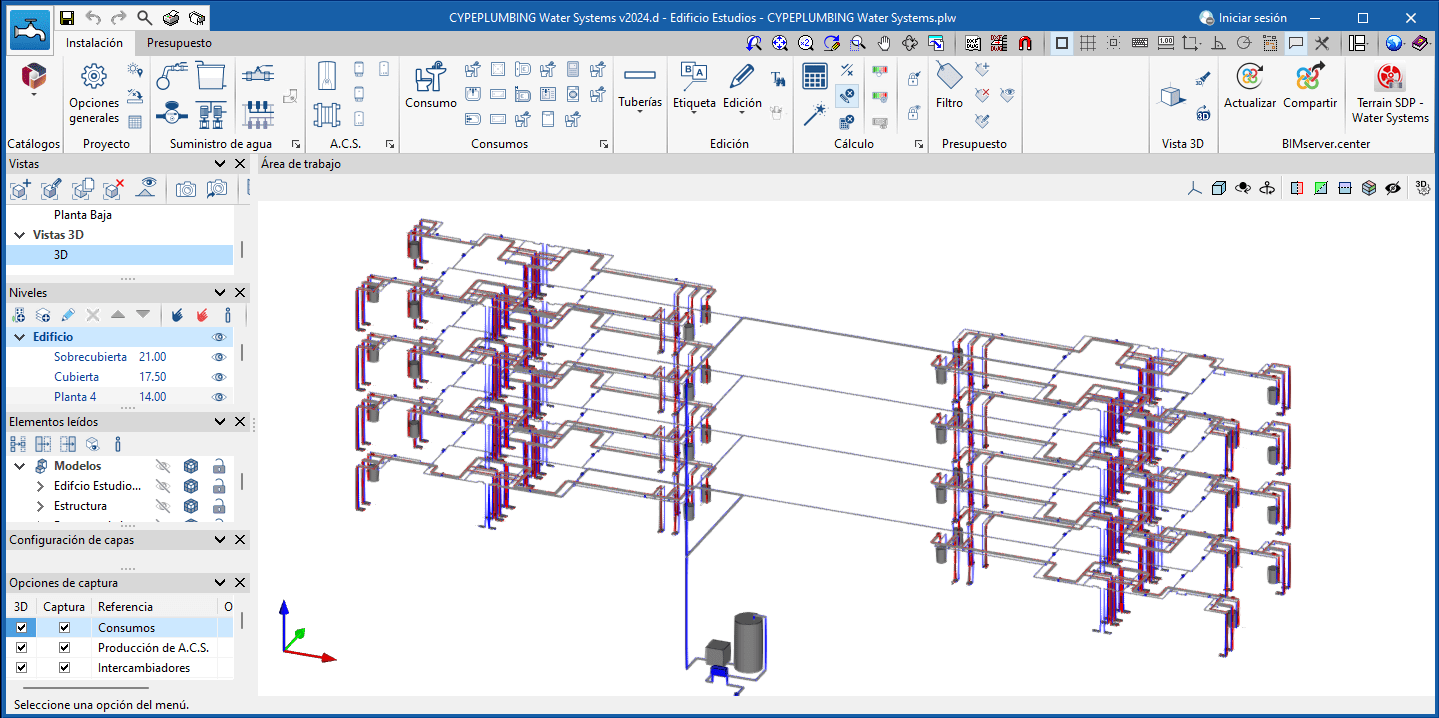The width and height of the screenshot is (1439, 718).
Task: Click the Filtro budget icon
Action: (949, 85)
